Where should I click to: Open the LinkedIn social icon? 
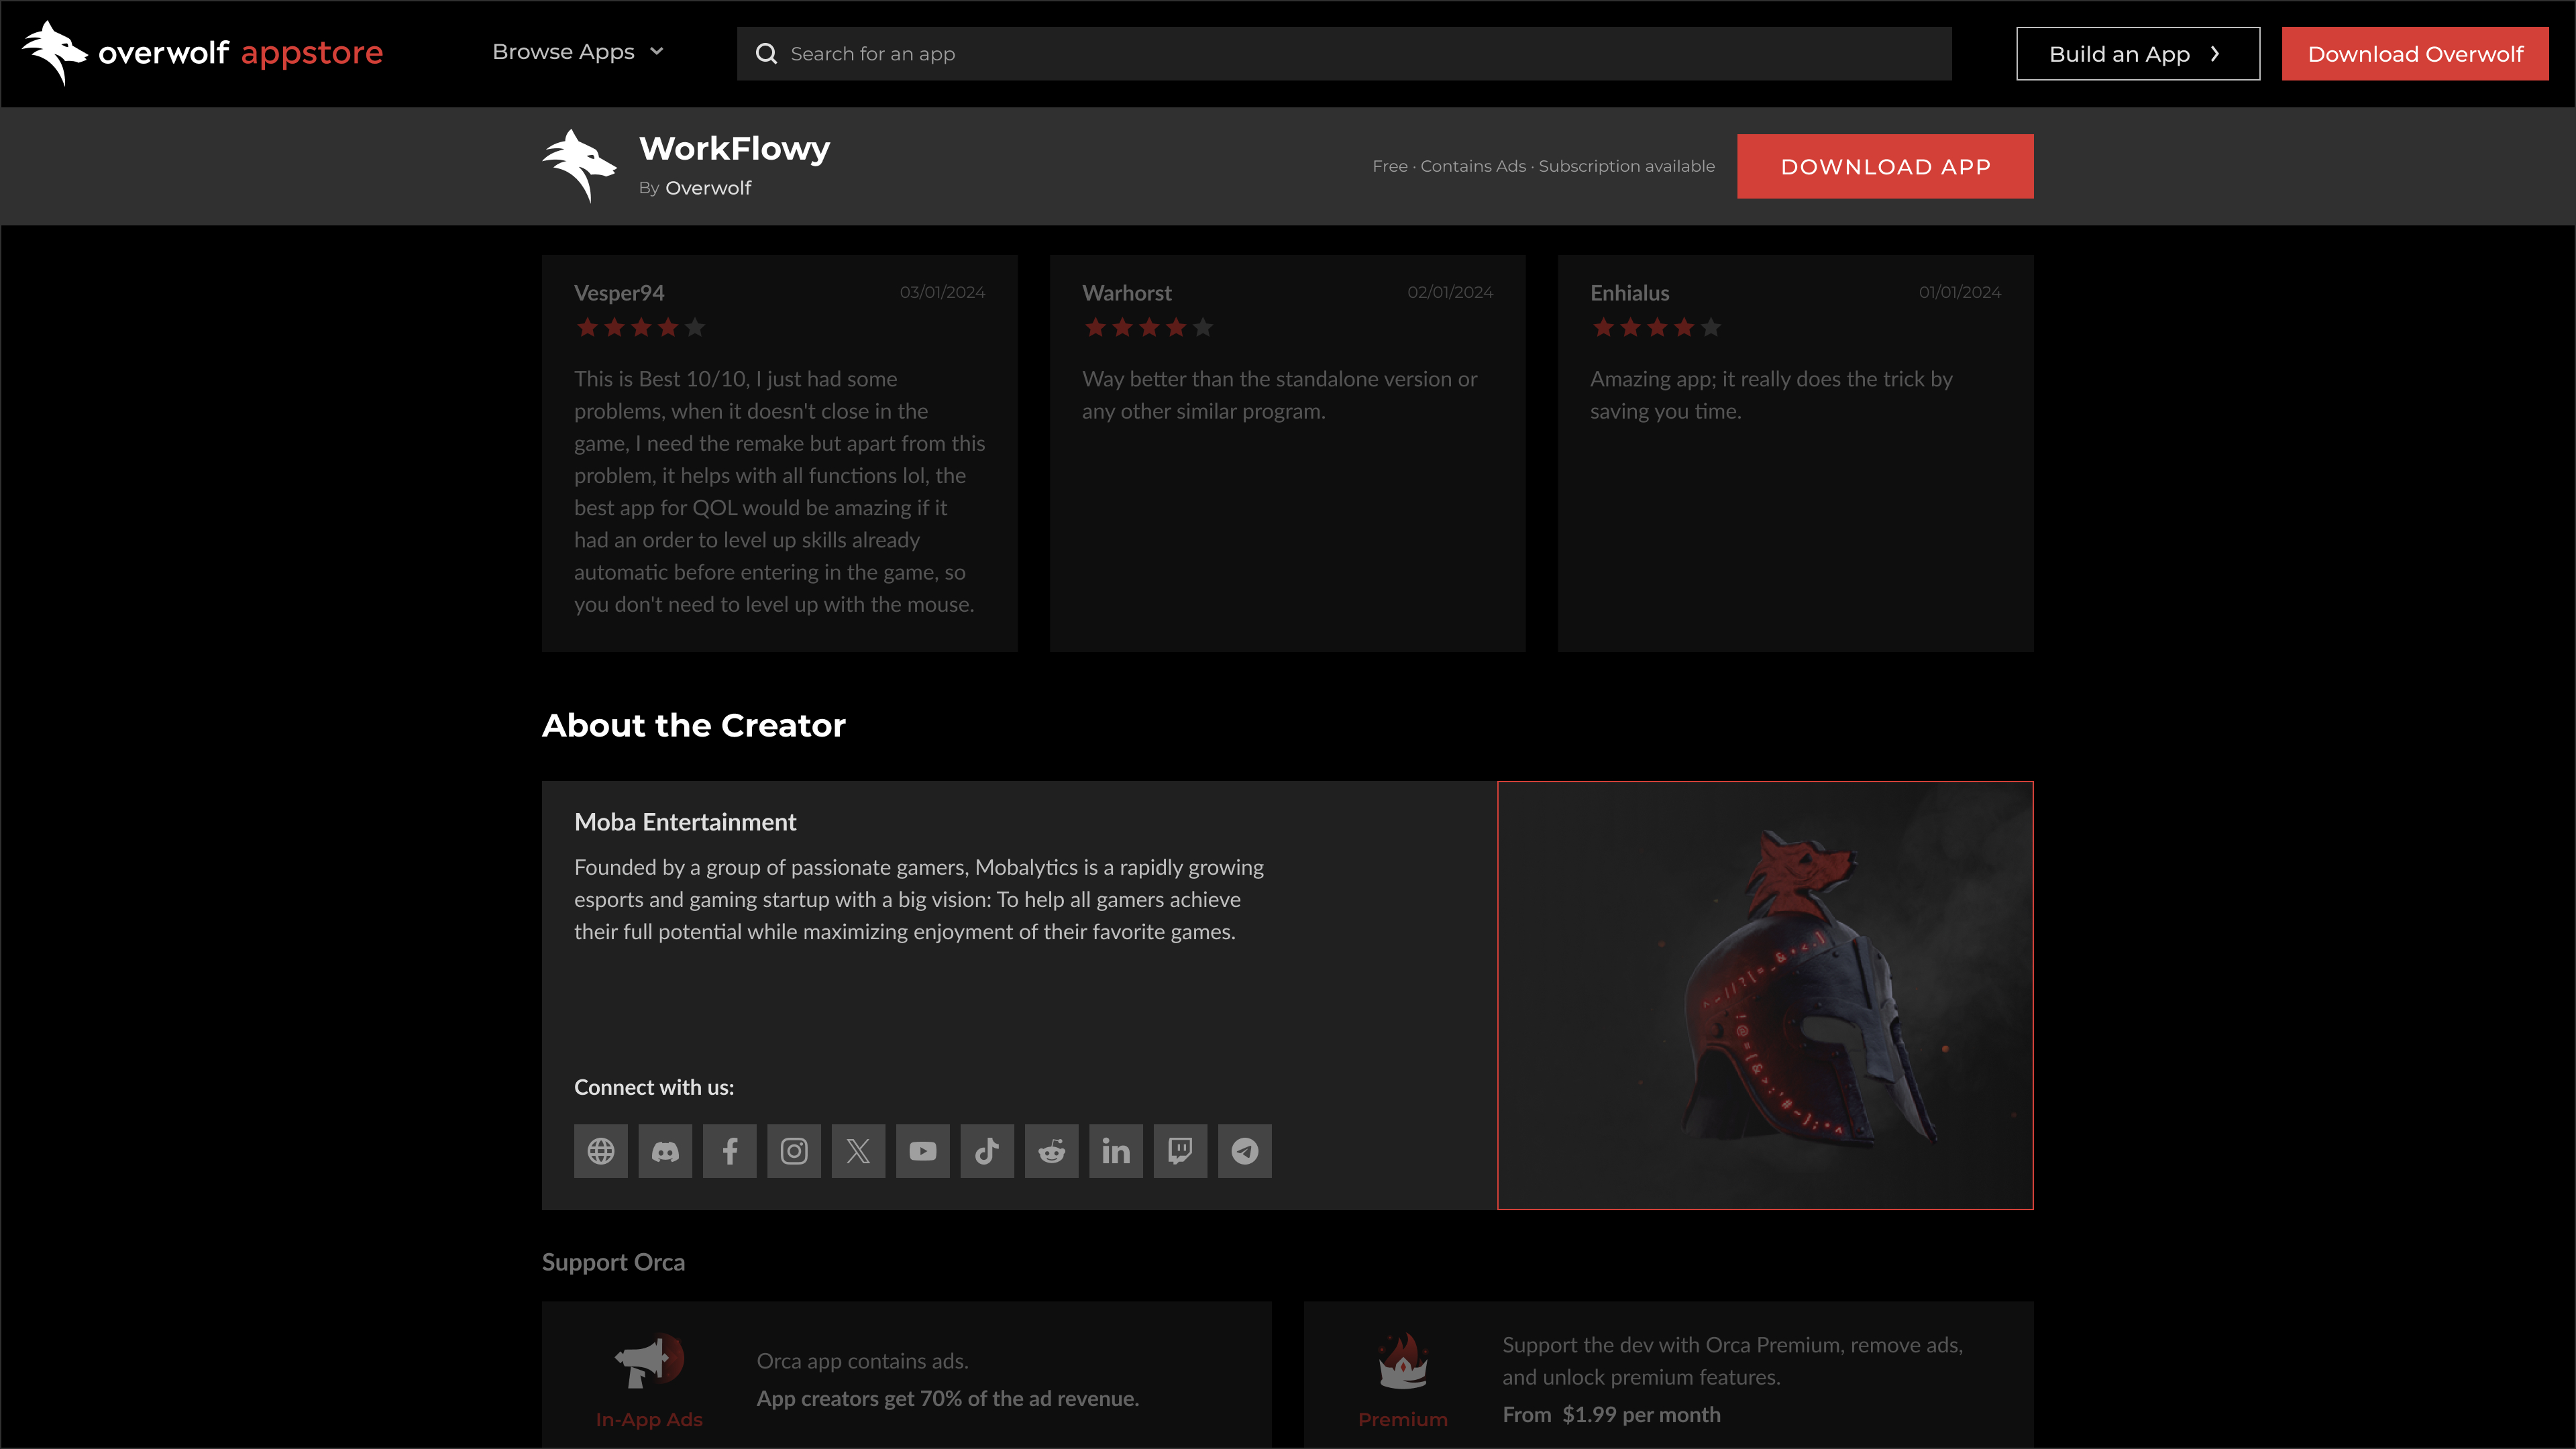click(x=1116, y=1151)
